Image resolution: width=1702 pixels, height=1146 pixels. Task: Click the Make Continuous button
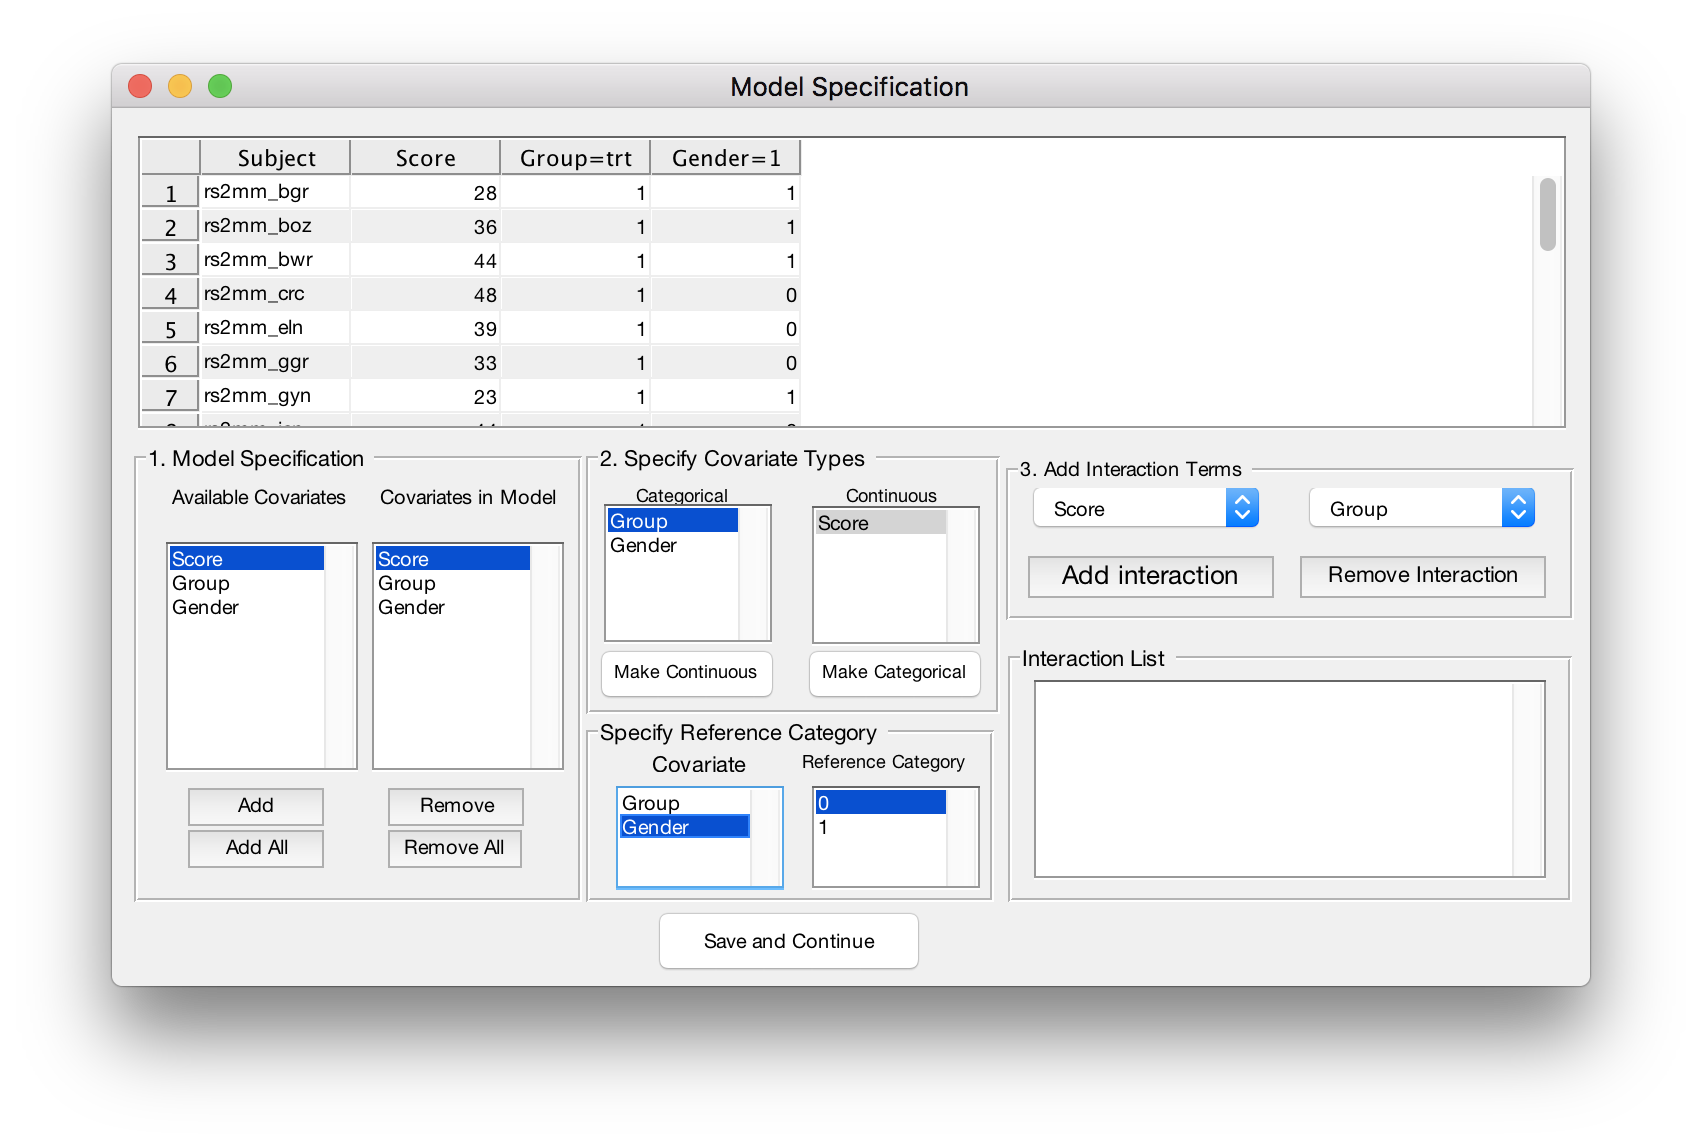tap(686, 673)
